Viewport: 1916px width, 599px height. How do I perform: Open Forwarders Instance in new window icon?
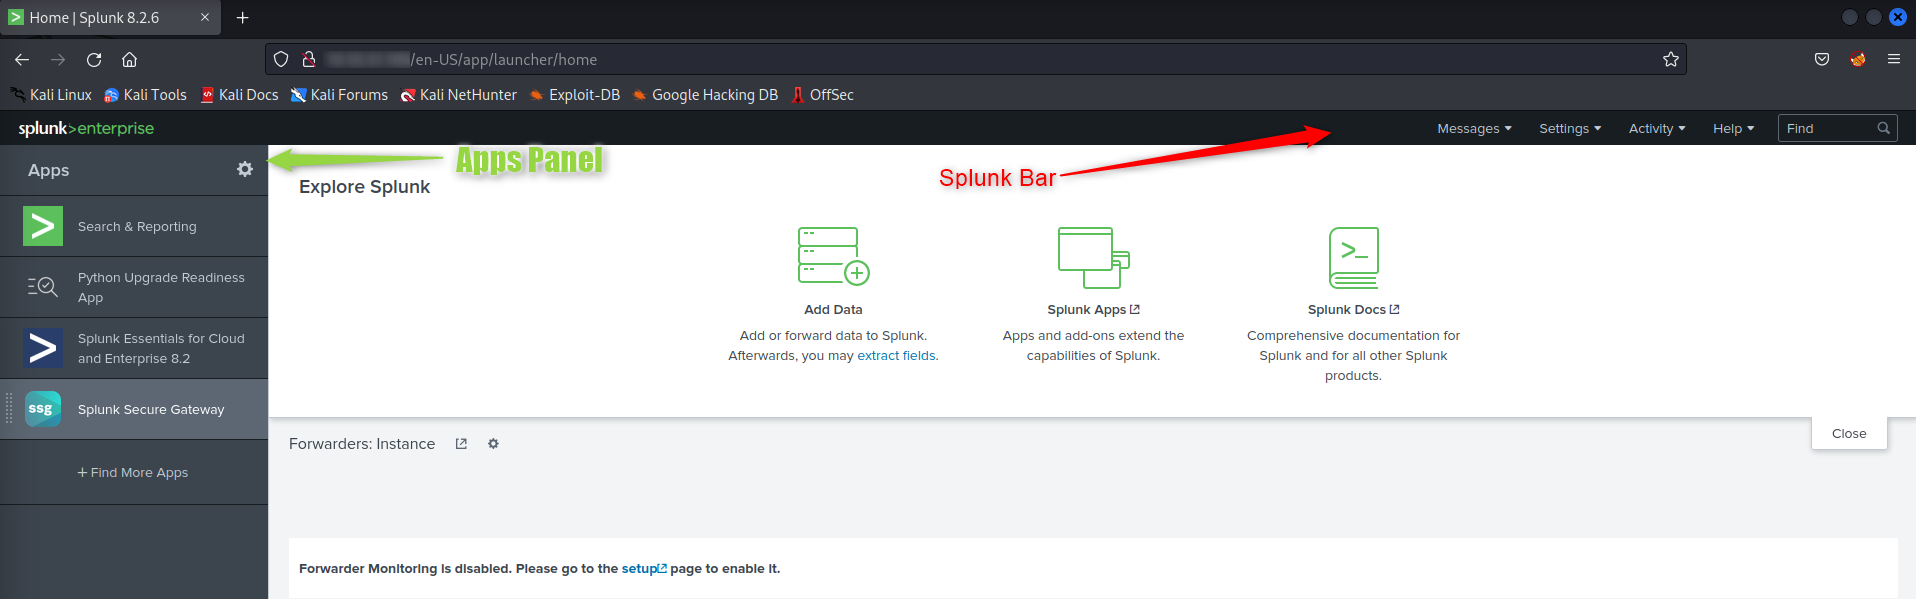461,444
